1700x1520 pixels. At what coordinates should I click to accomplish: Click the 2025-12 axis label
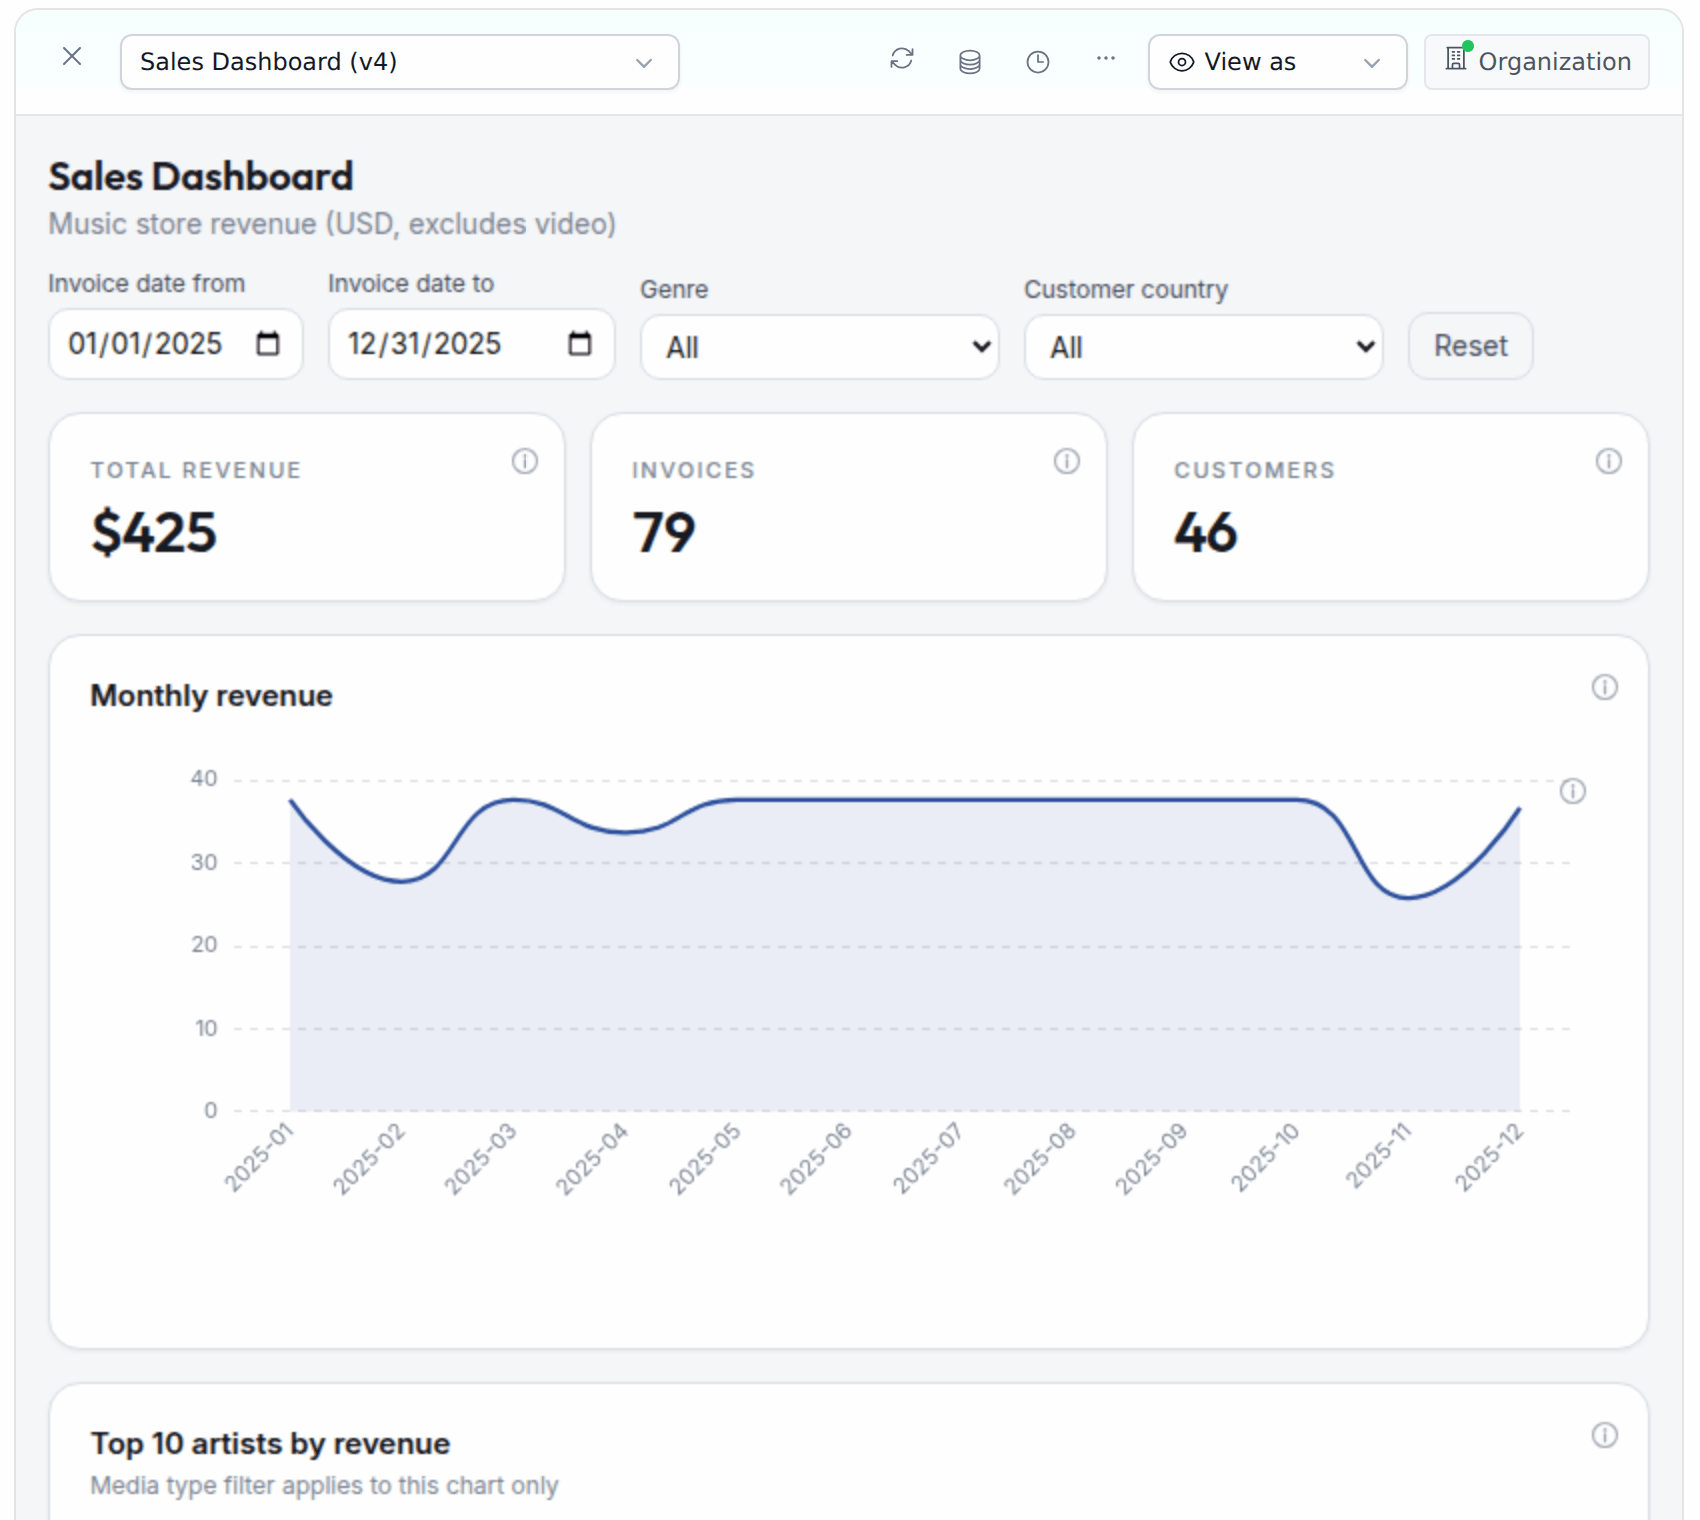click(x=1489, y=1157)
